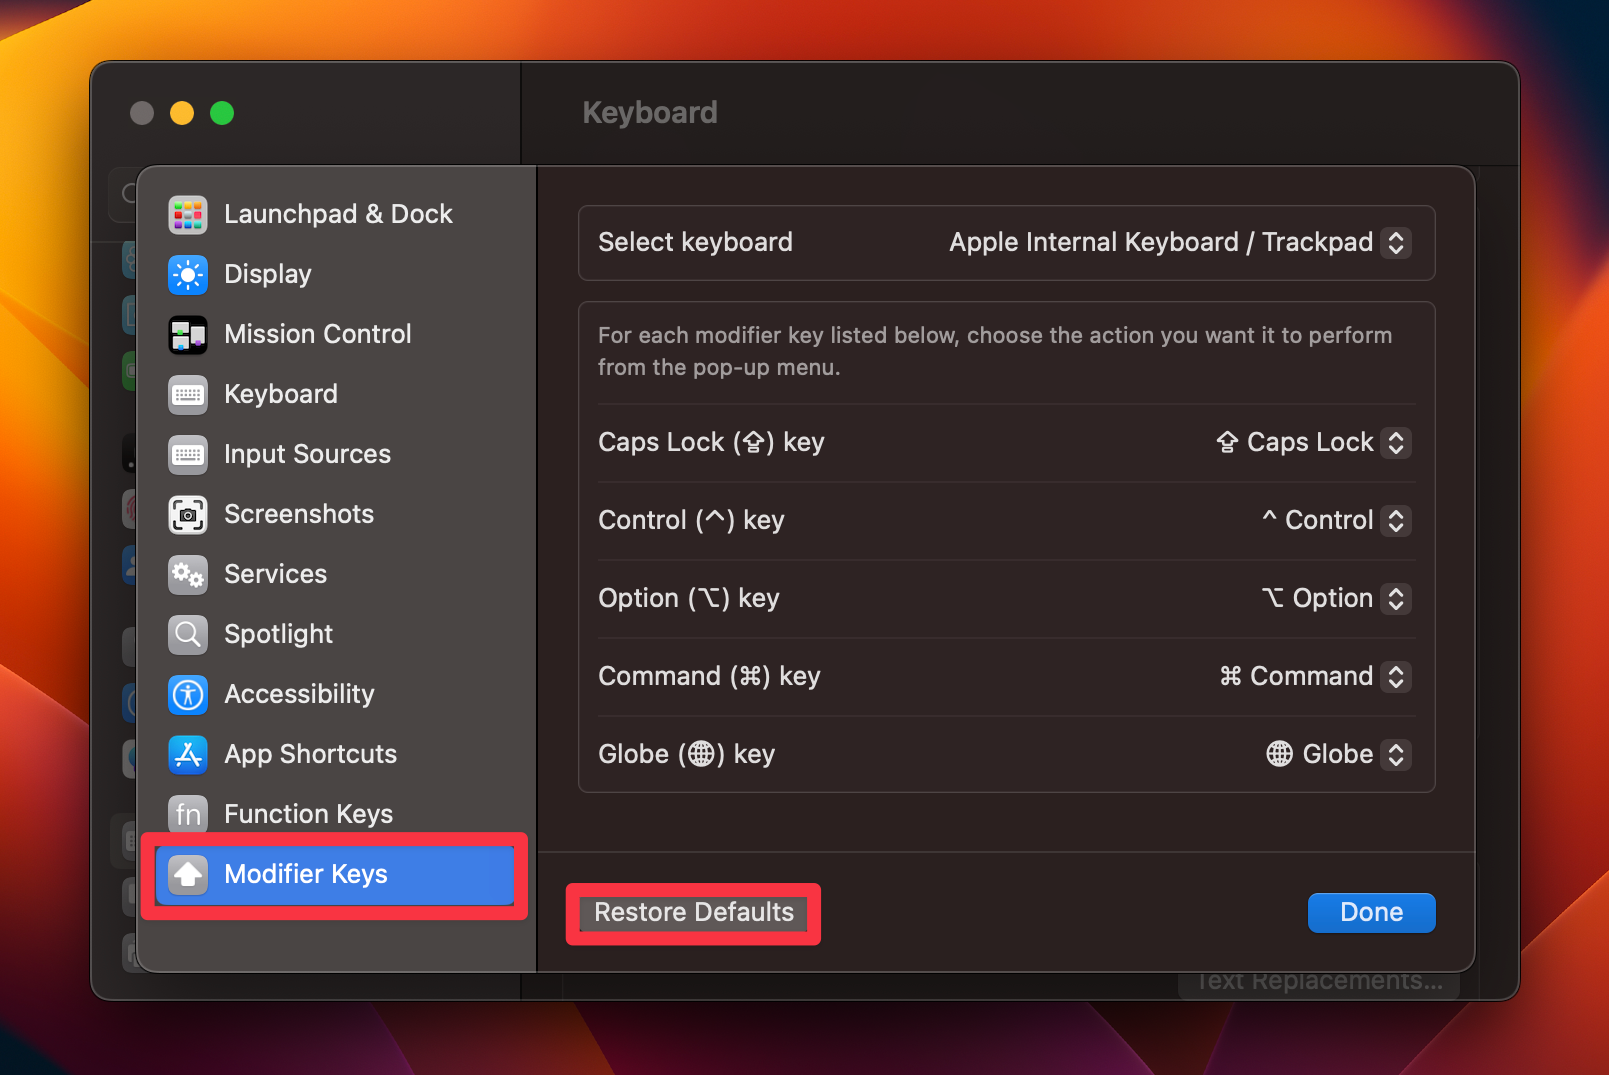Image resolution: width=1609 pixels, height=1075 pixels.
Task: Open Mission Control settings via its icon
Action: (188, 334)
